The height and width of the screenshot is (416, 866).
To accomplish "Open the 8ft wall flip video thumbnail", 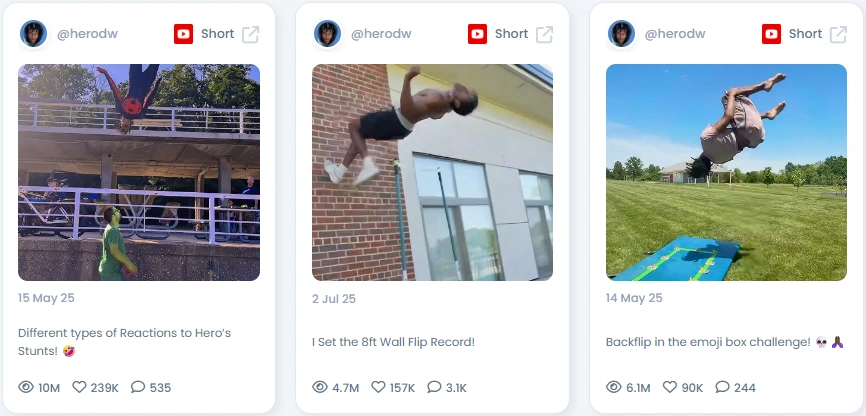I will [x=432, y=172].
